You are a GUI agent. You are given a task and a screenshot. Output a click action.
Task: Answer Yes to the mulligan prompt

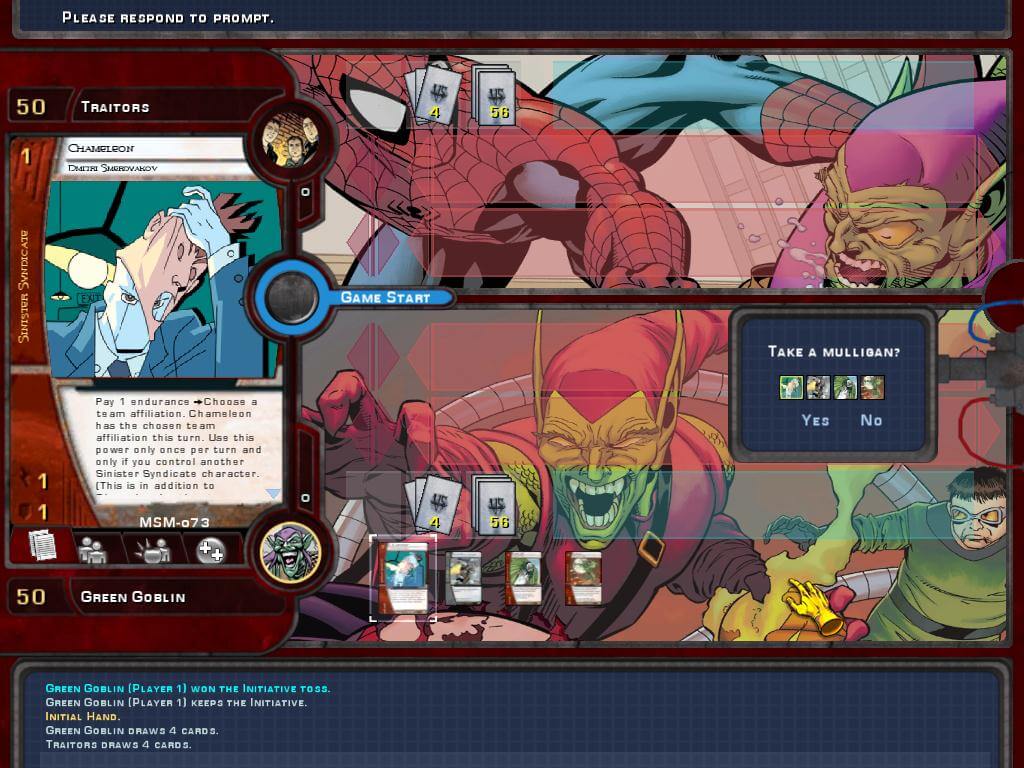click(x=815, y=420)
